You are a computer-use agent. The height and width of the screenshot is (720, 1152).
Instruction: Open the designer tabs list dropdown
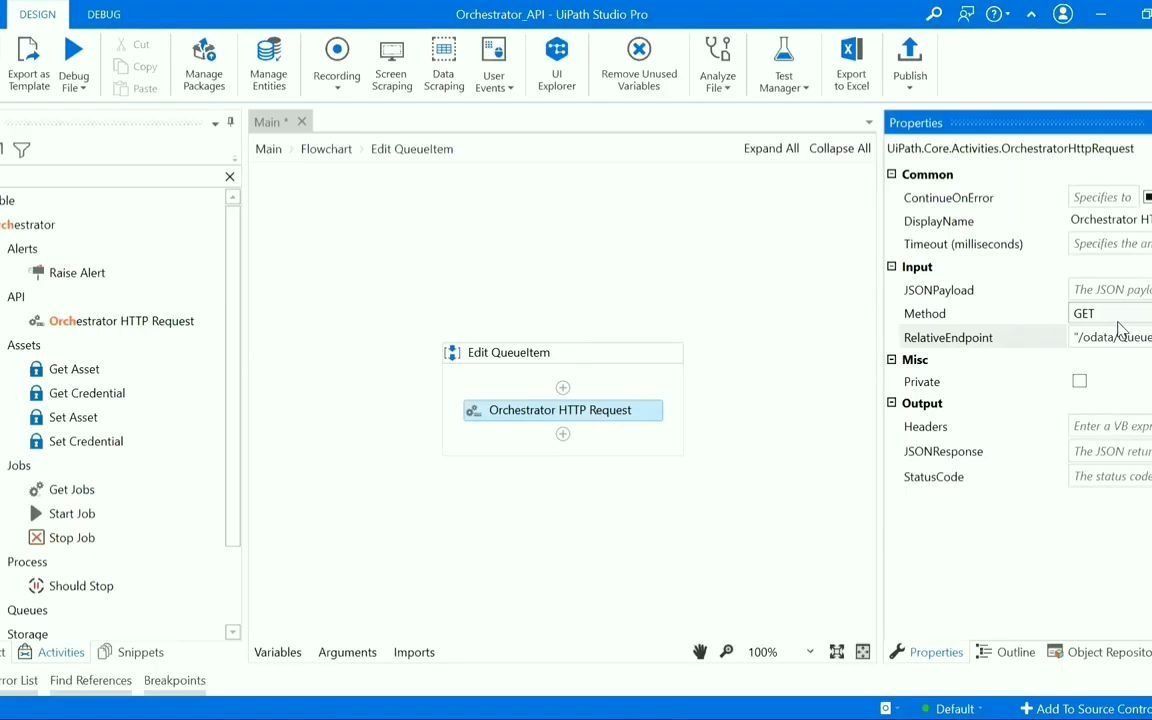pyautogui.click(x=869, y=123)
